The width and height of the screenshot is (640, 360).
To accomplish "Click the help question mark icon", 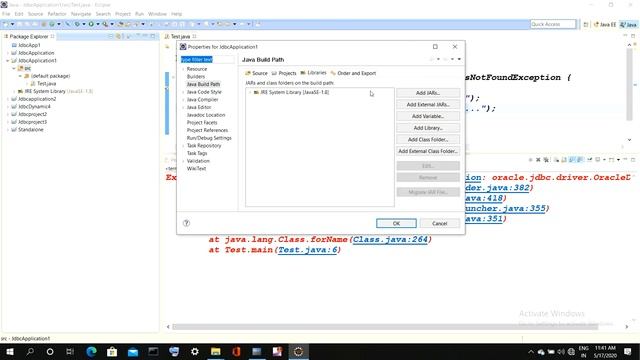I will [x=187, y=223].
